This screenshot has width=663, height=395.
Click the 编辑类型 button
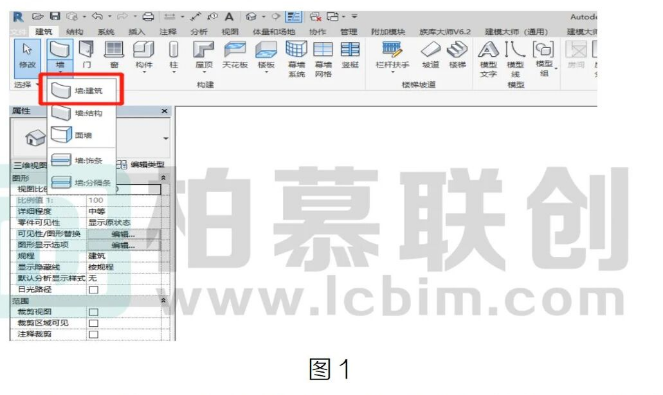tap(141, 165)
